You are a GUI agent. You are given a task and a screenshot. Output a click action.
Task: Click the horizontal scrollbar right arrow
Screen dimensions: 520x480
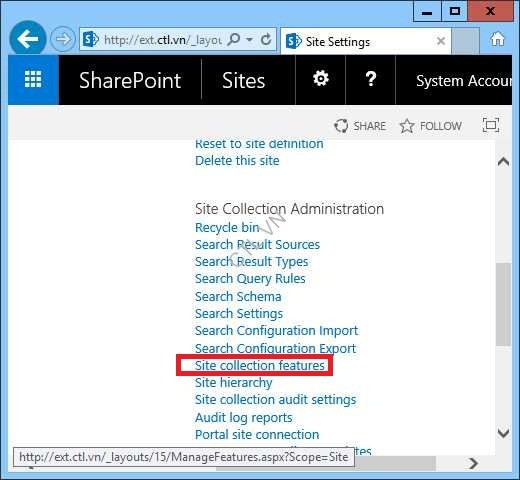[473, 463]
